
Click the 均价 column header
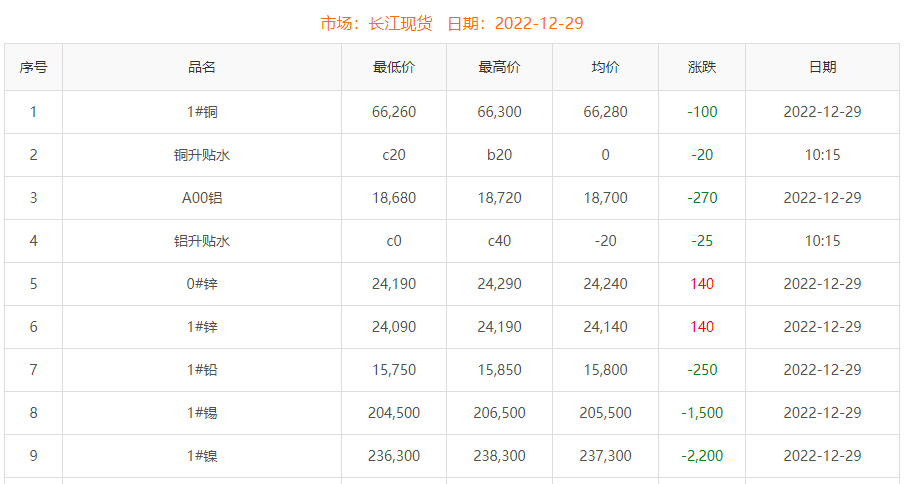[x=605, y=67]
